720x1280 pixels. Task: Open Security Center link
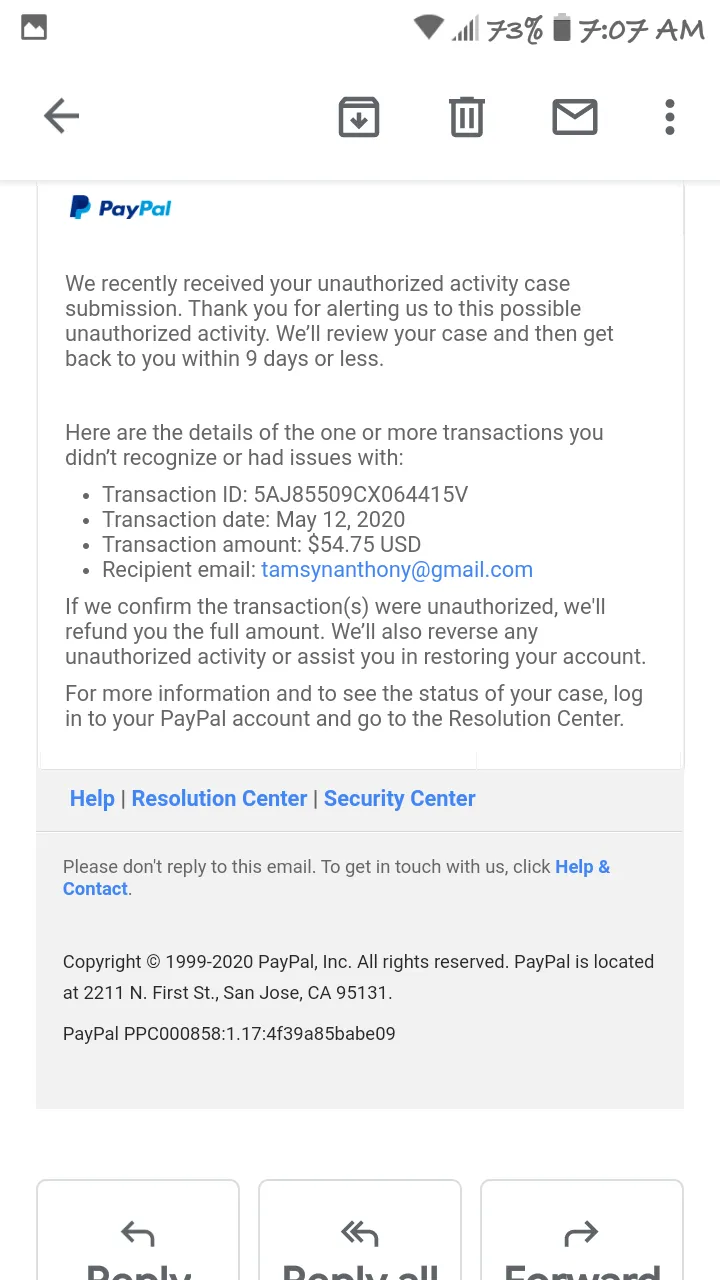point(399,798)
